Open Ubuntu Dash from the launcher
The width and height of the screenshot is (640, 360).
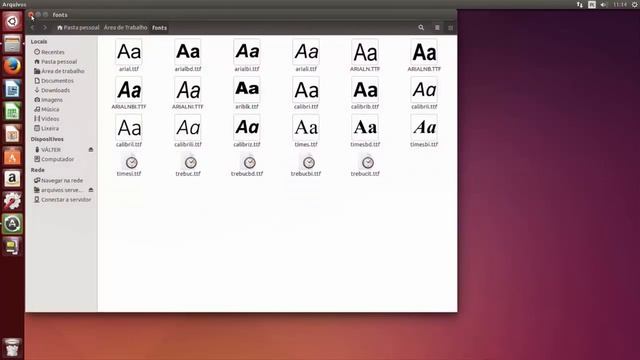[x=12, y=21]
